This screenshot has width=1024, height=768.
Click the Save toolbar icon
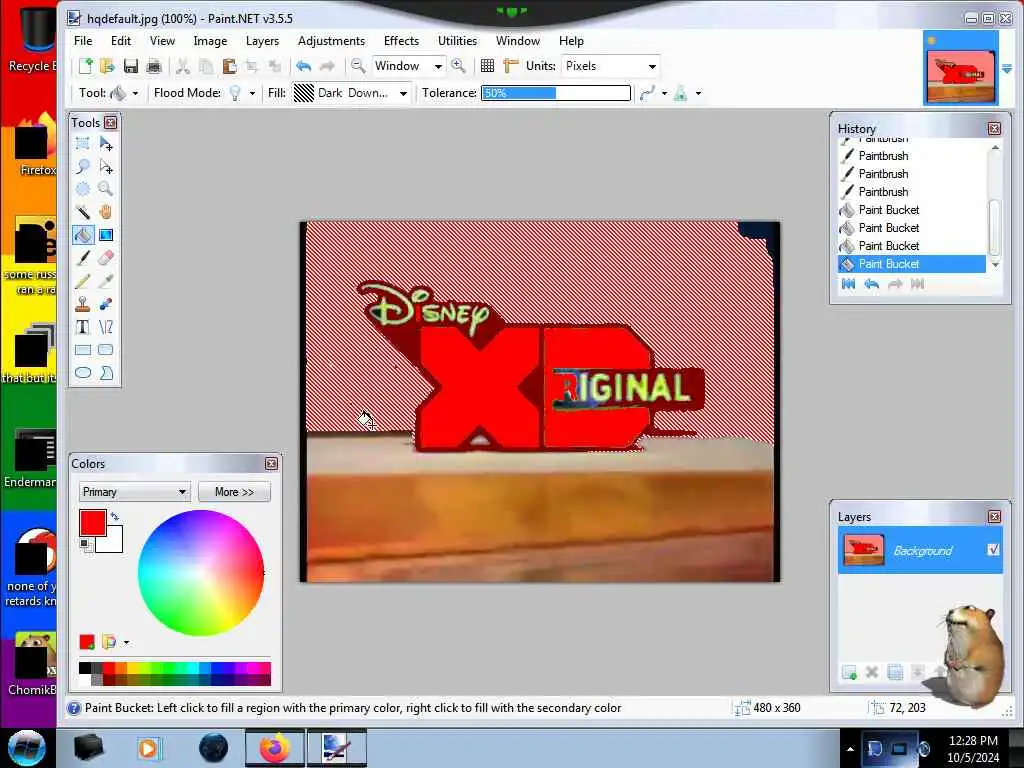coord(131,66)
